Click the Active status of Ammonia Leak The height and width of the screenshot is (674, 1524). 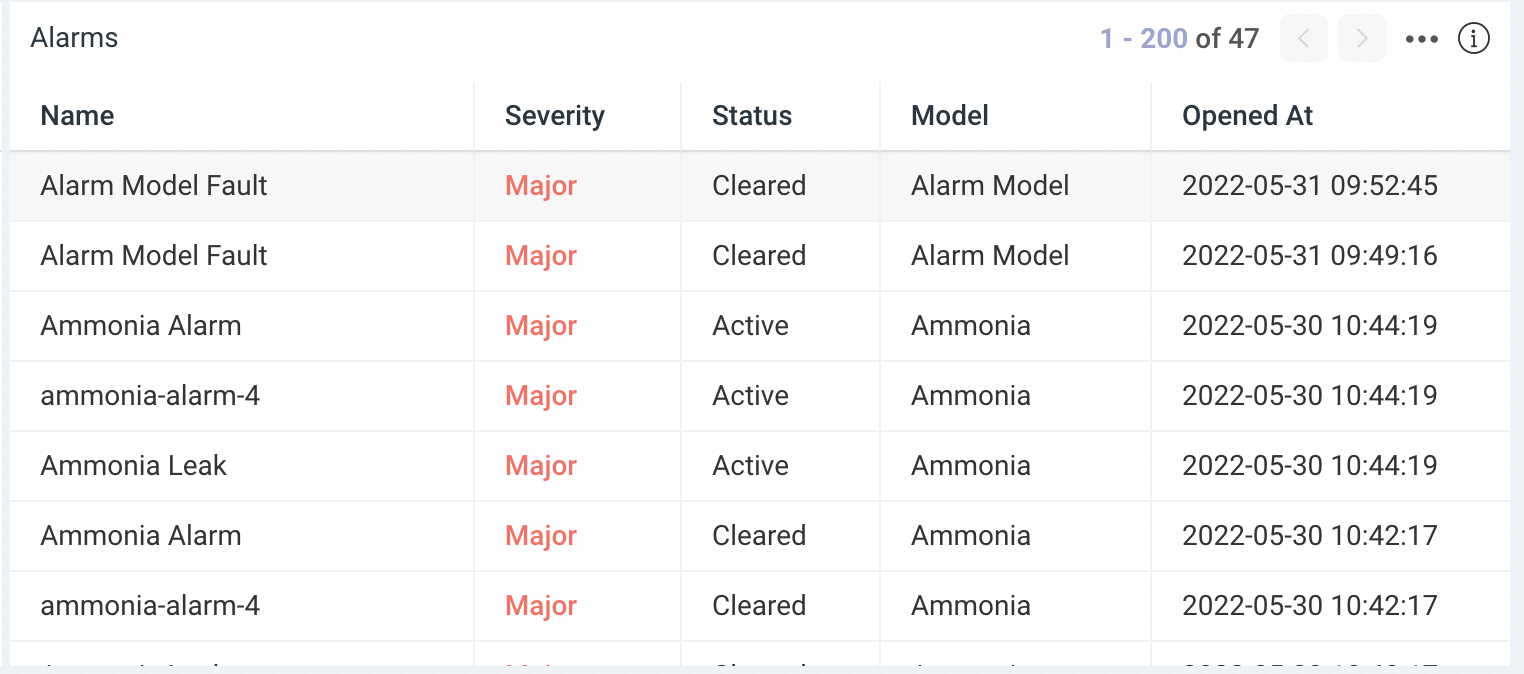click(x=750, y=466)
